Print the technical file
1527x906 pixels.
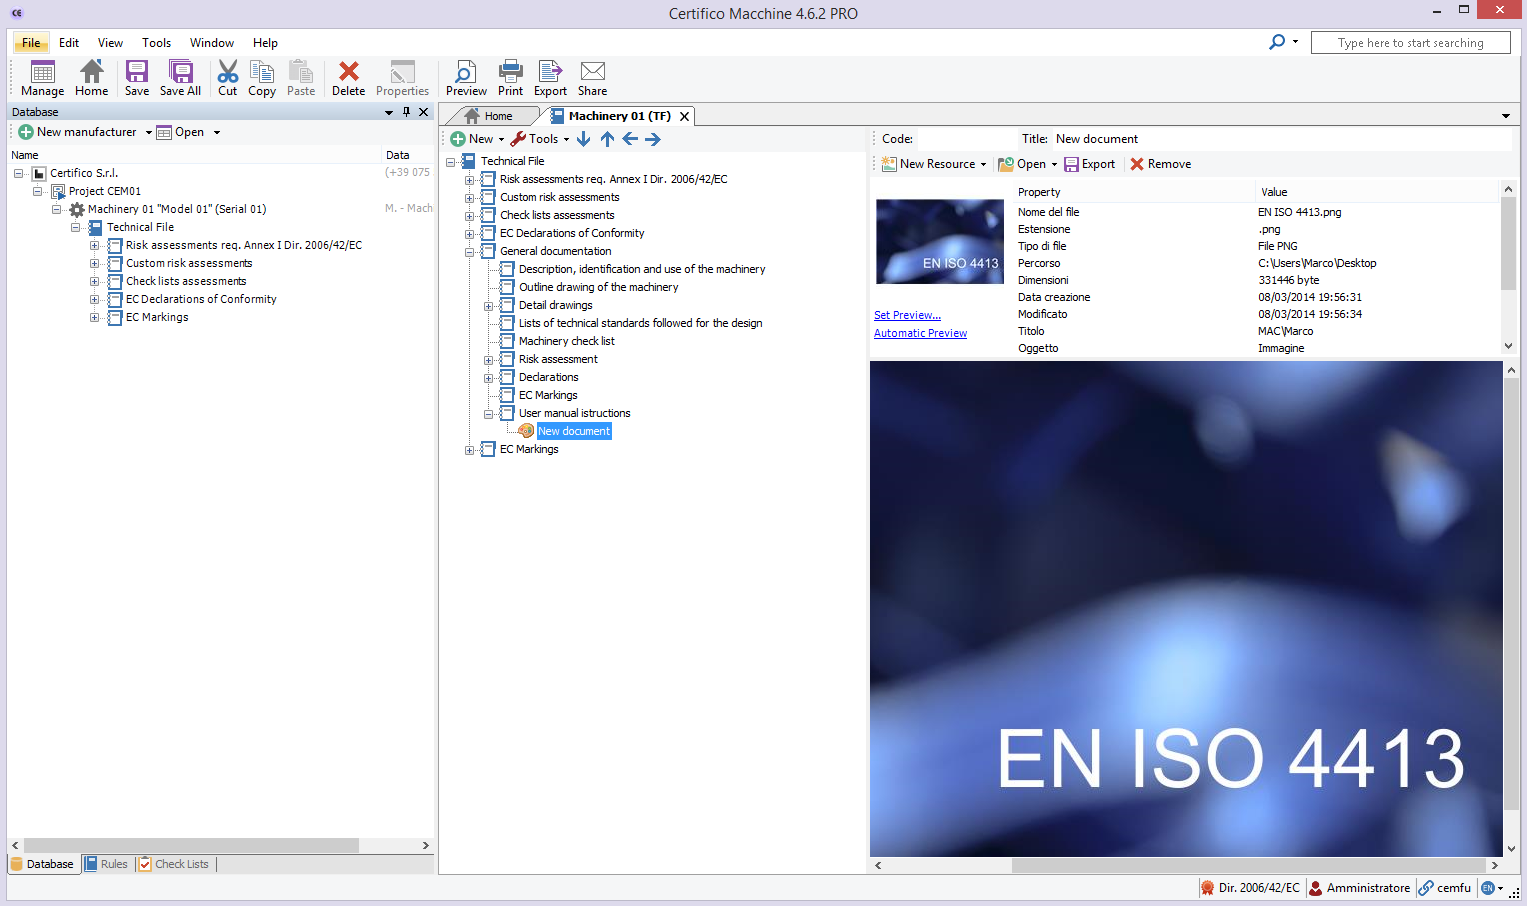pos(511,78)
